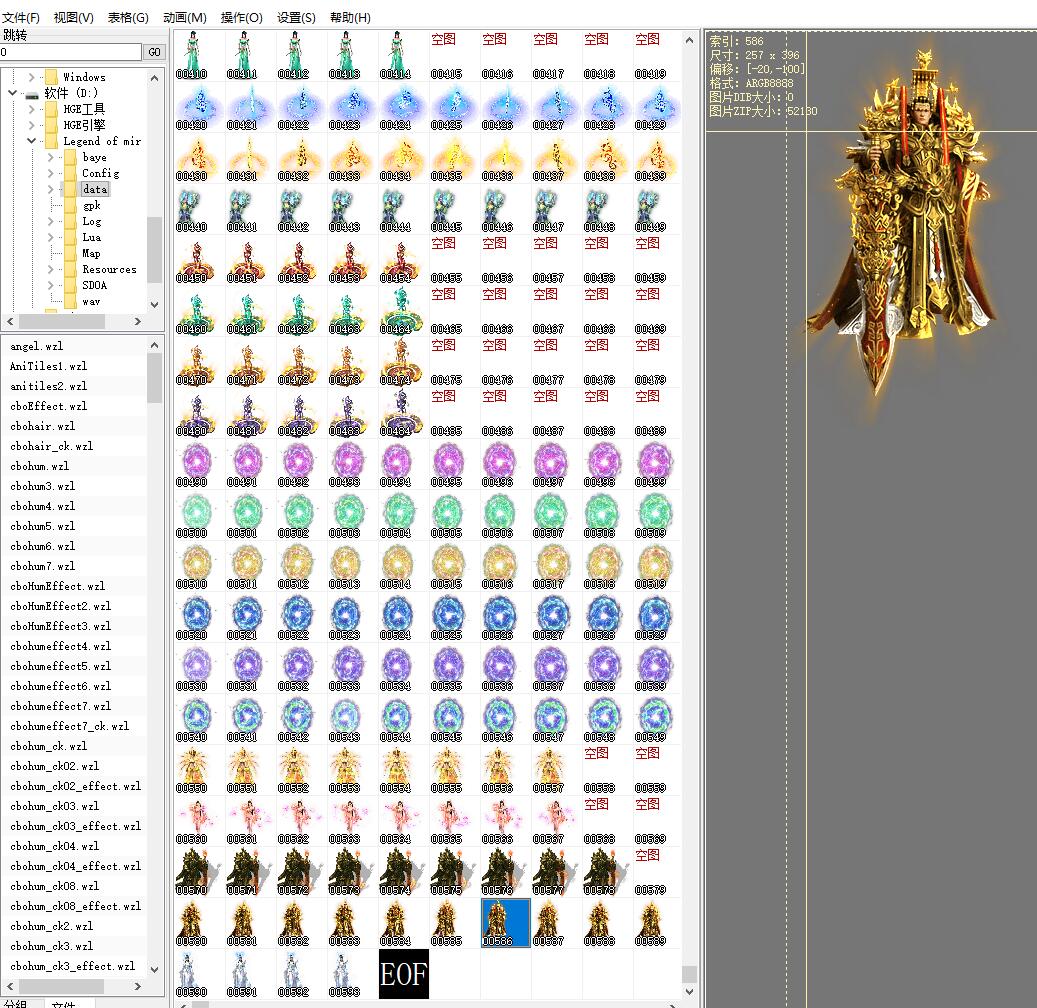The width and height of the screenshot is (1037, 1008).
Task: Select the gpk folder in tree
Action: [91, 205]
